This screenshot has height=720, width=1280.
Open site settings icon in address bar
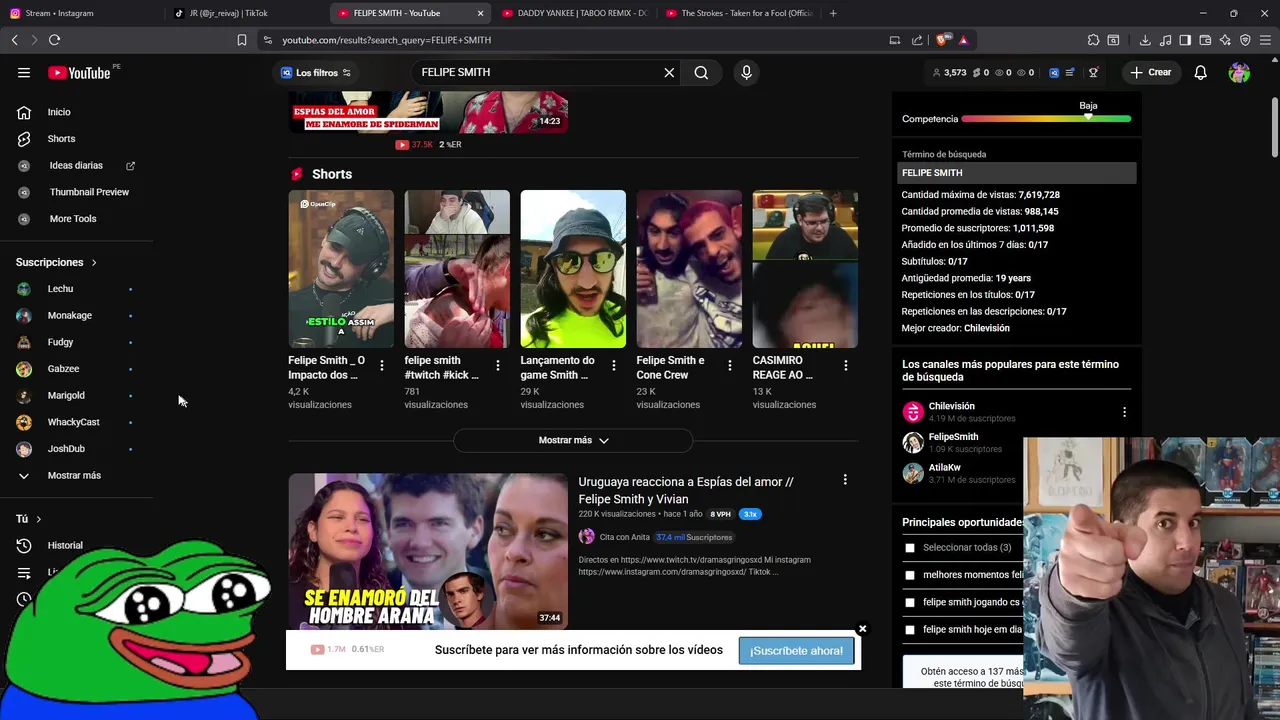[x=267, y=40]
